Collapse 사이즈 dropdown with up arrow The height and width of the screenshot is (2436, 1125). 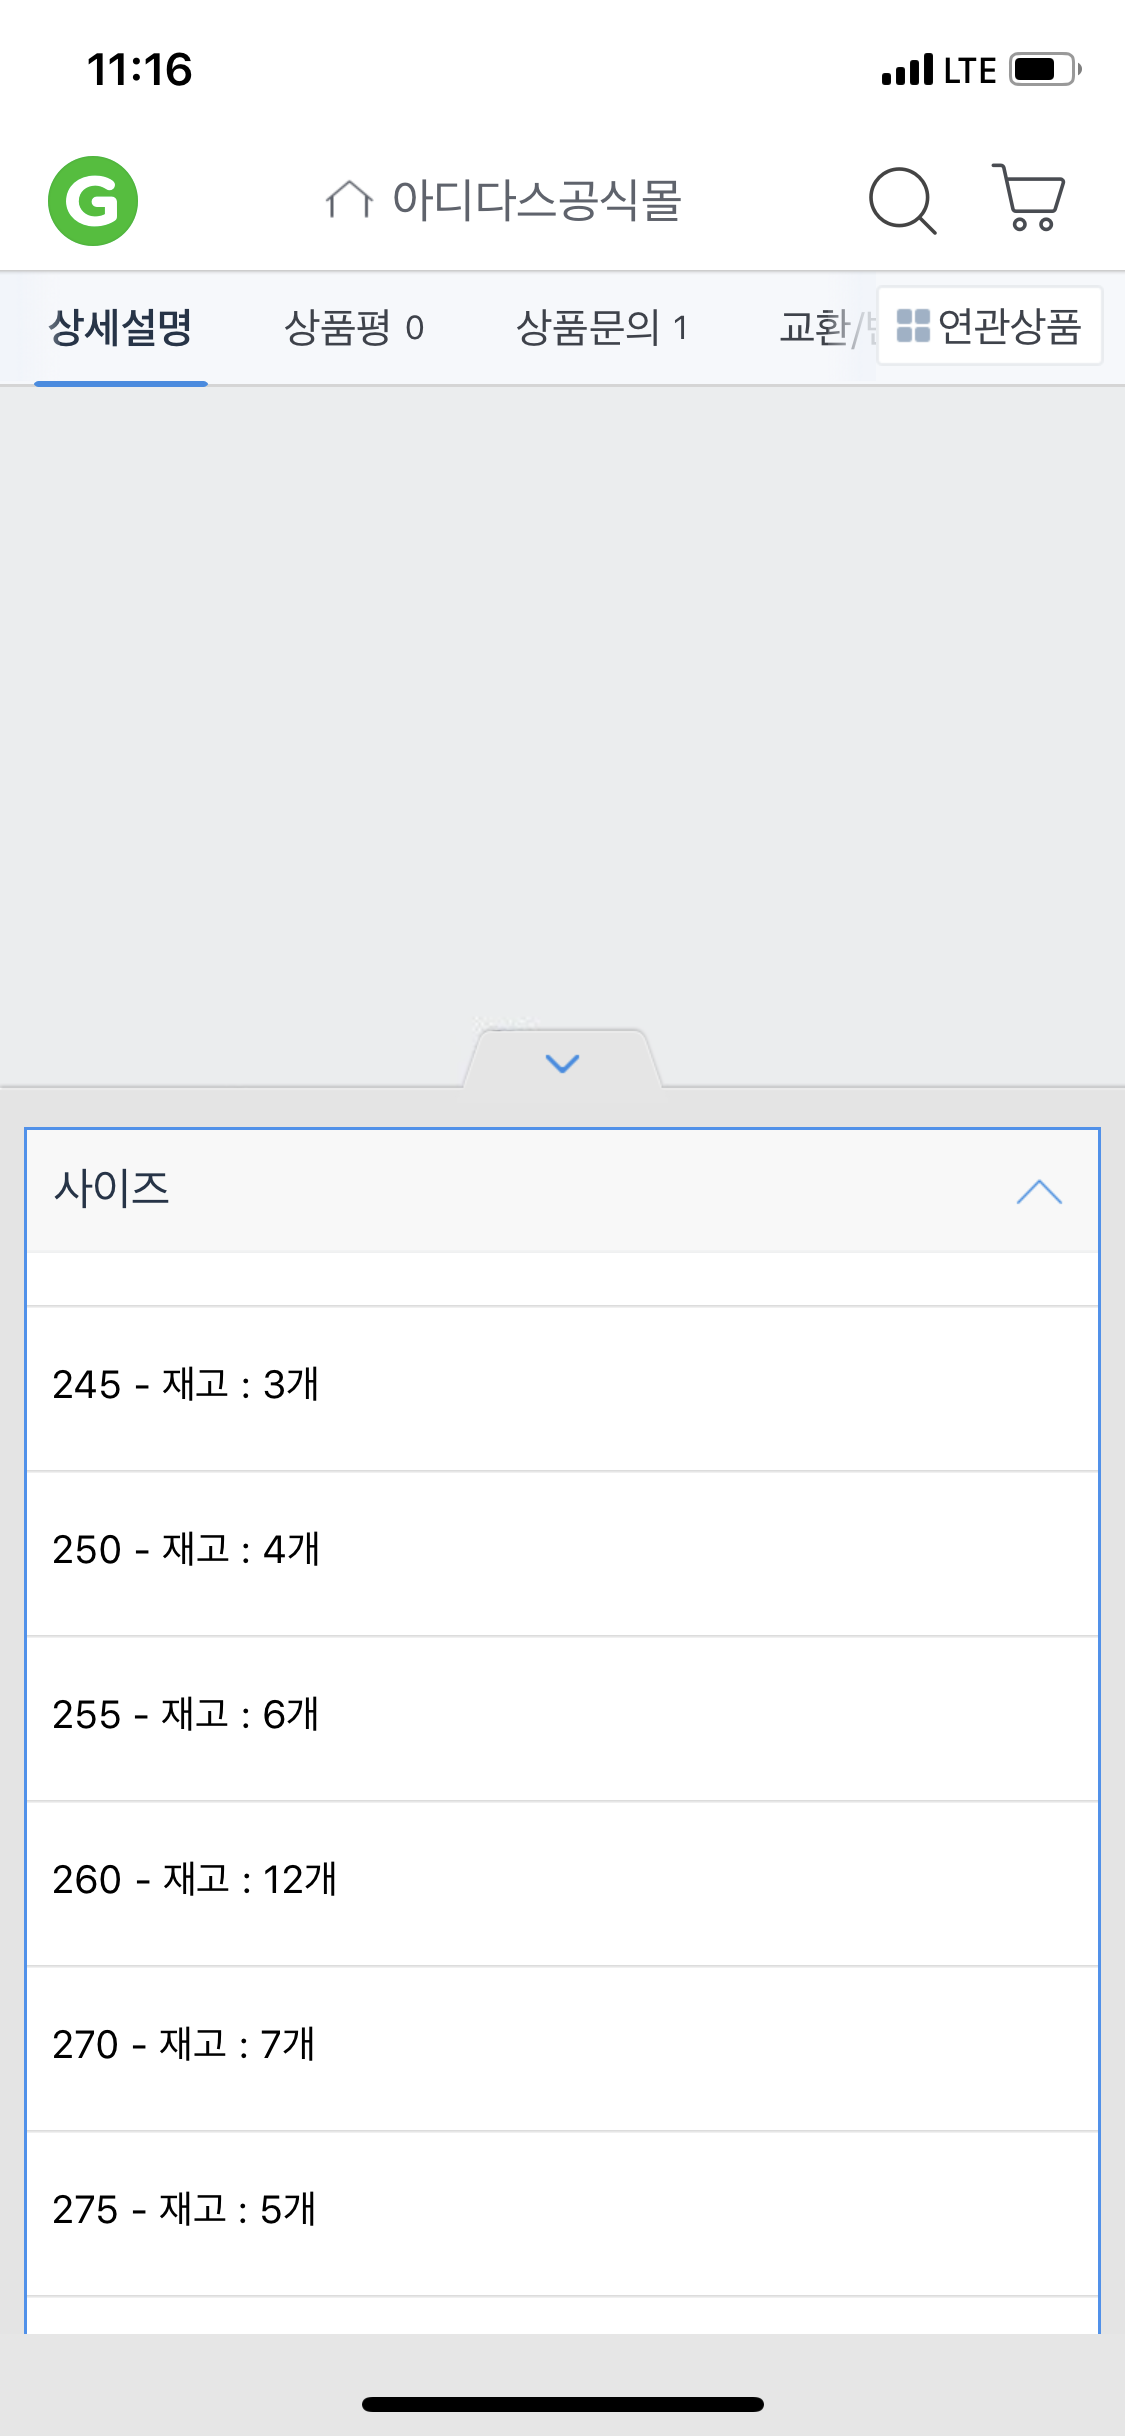tap(1039, 1191)
